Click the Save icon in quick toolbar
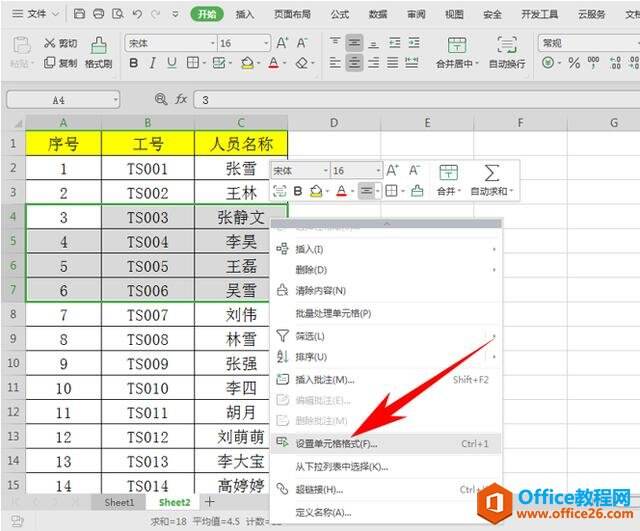This screenshot has width=640, height=531. (x=79, y=14)
